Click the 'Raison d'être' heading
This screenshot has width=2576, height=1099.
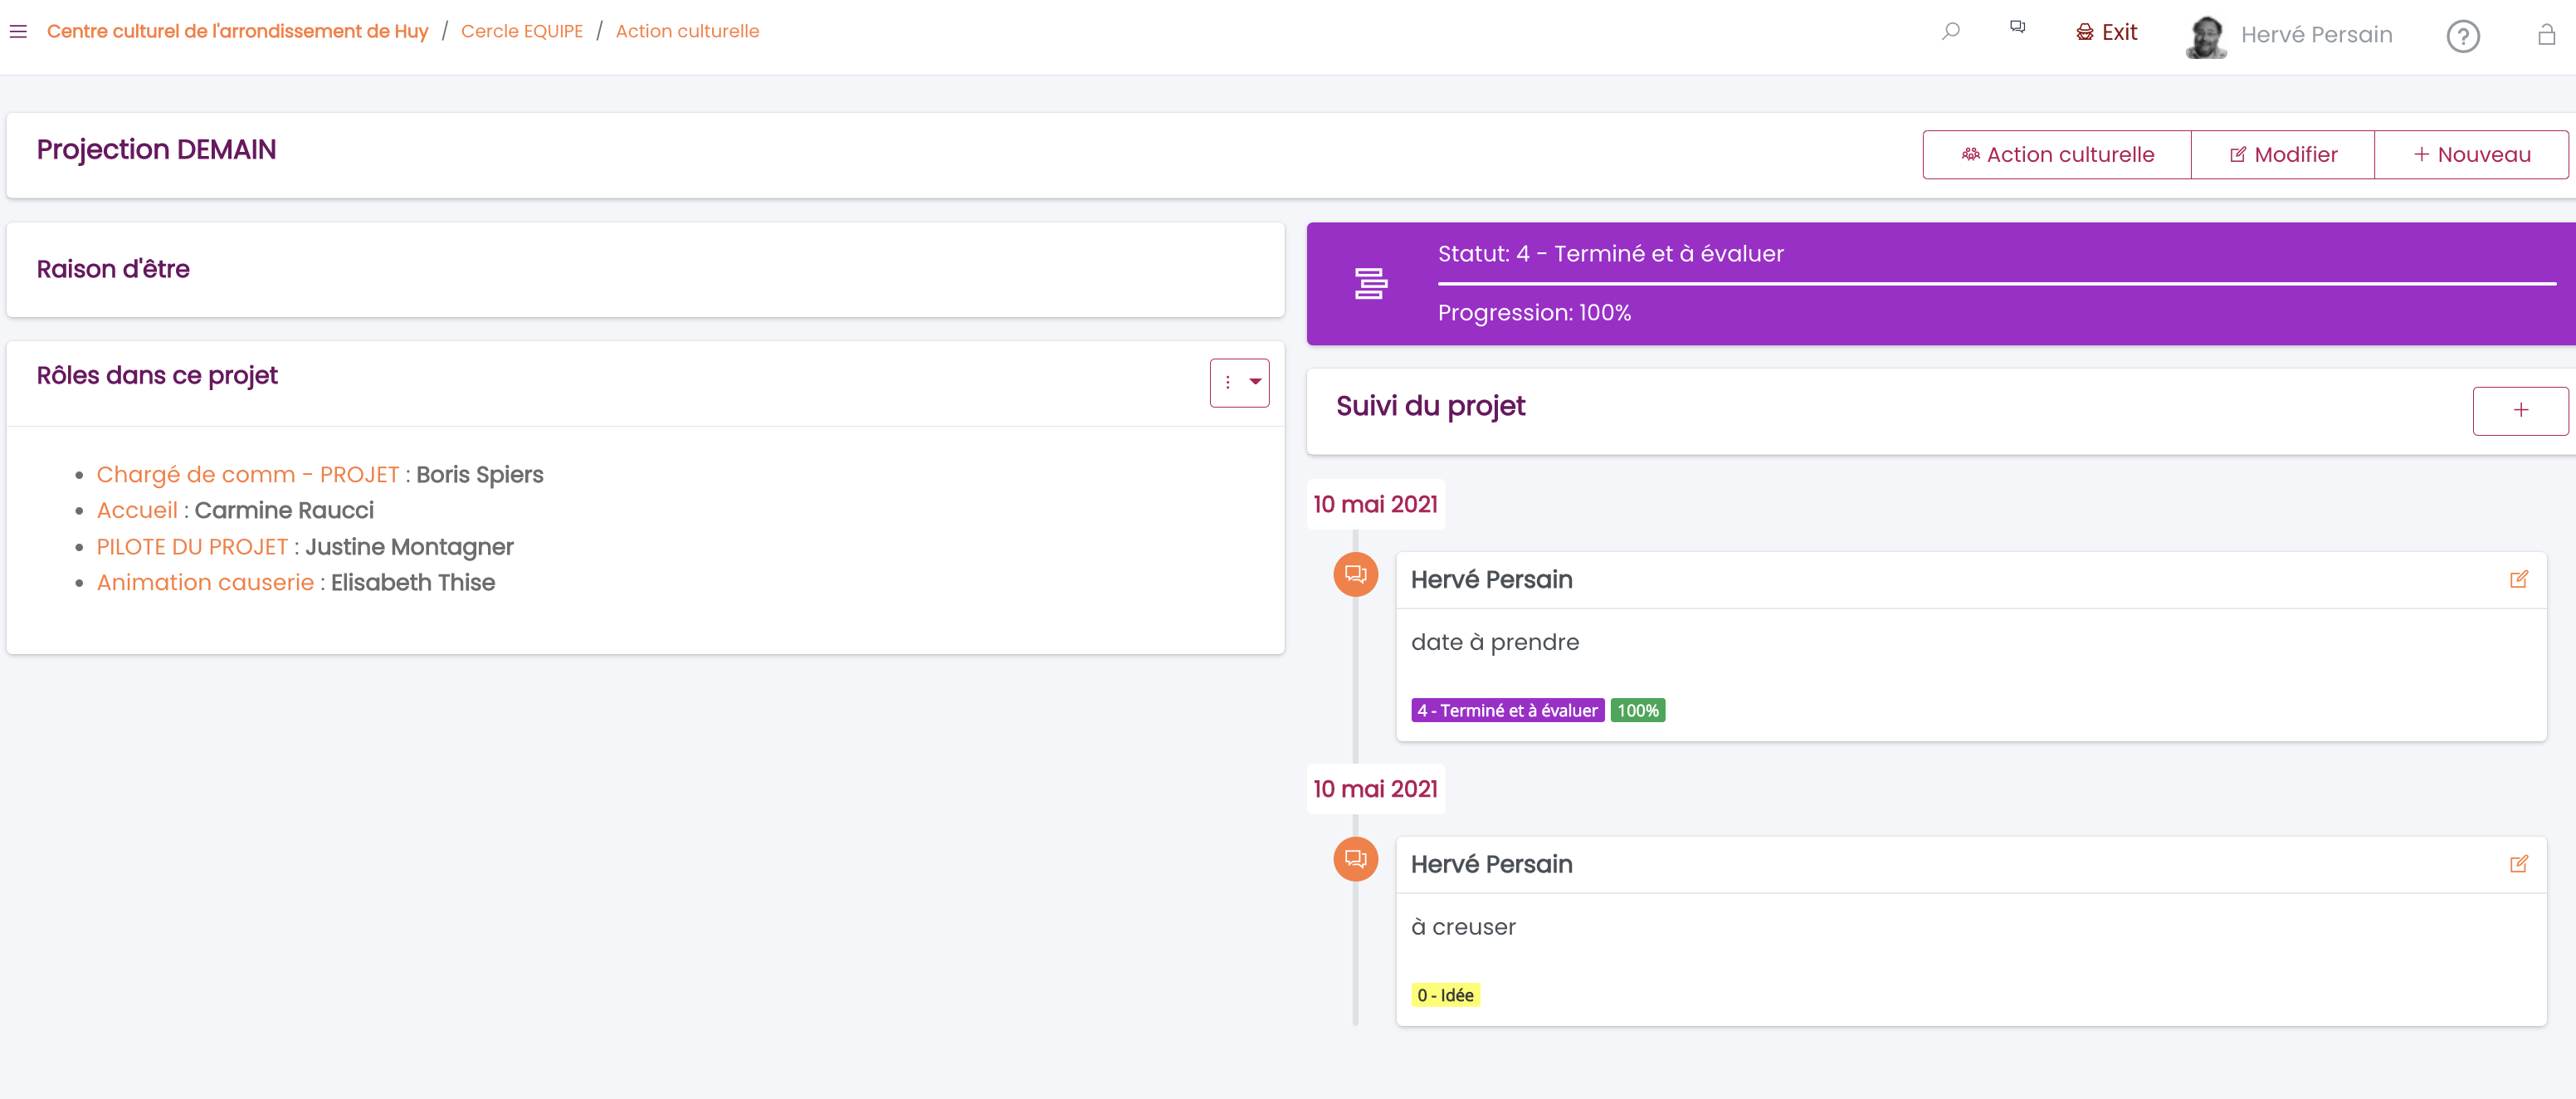[113, 270]
